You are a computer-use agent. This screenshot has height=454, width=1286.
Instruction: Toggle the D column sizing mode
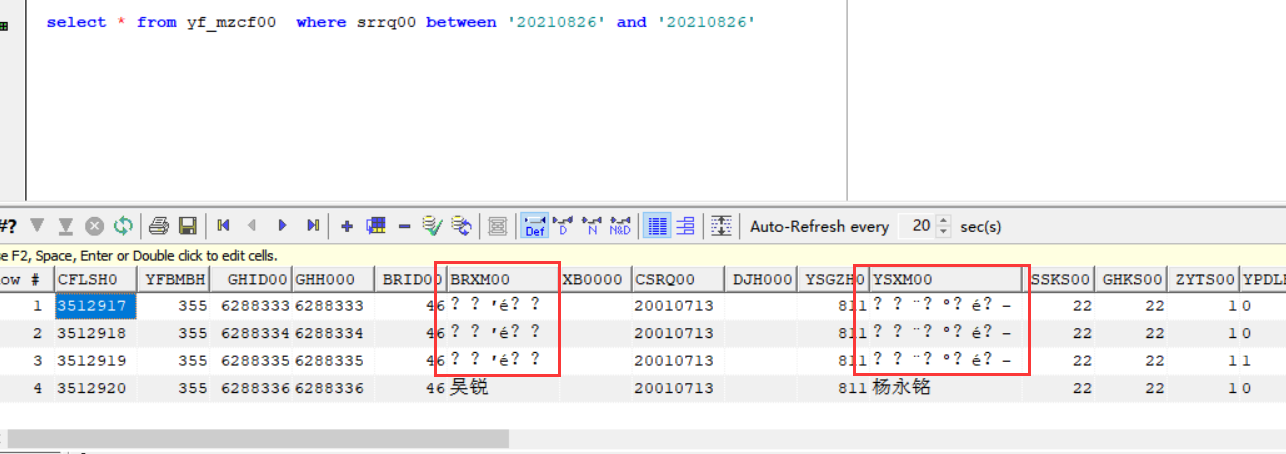click(x=563, y=225)
